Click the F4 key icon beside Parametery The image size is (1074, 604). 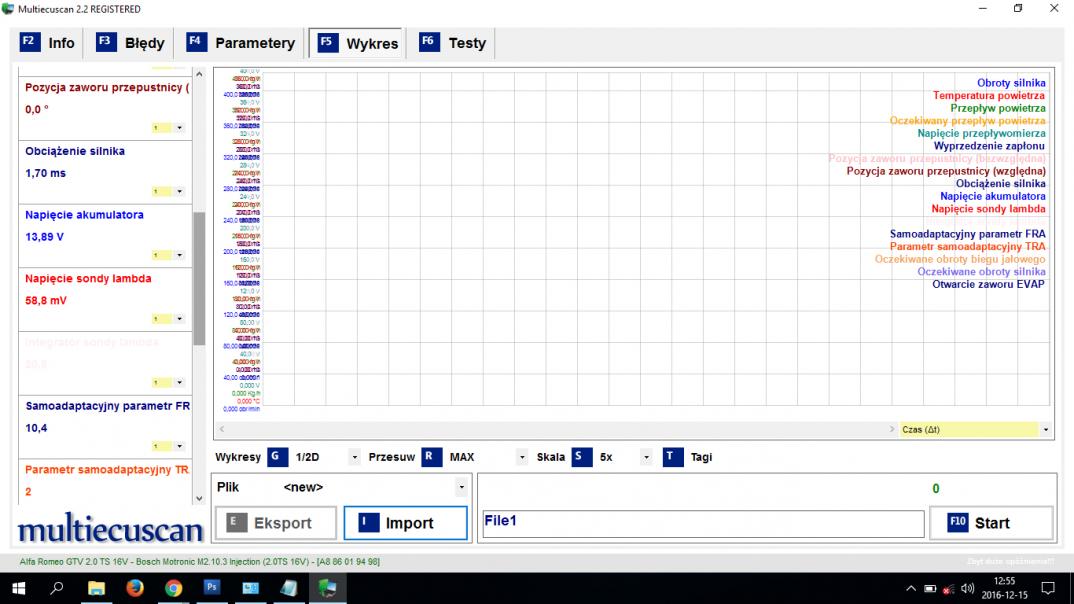[x=196, y=42]
